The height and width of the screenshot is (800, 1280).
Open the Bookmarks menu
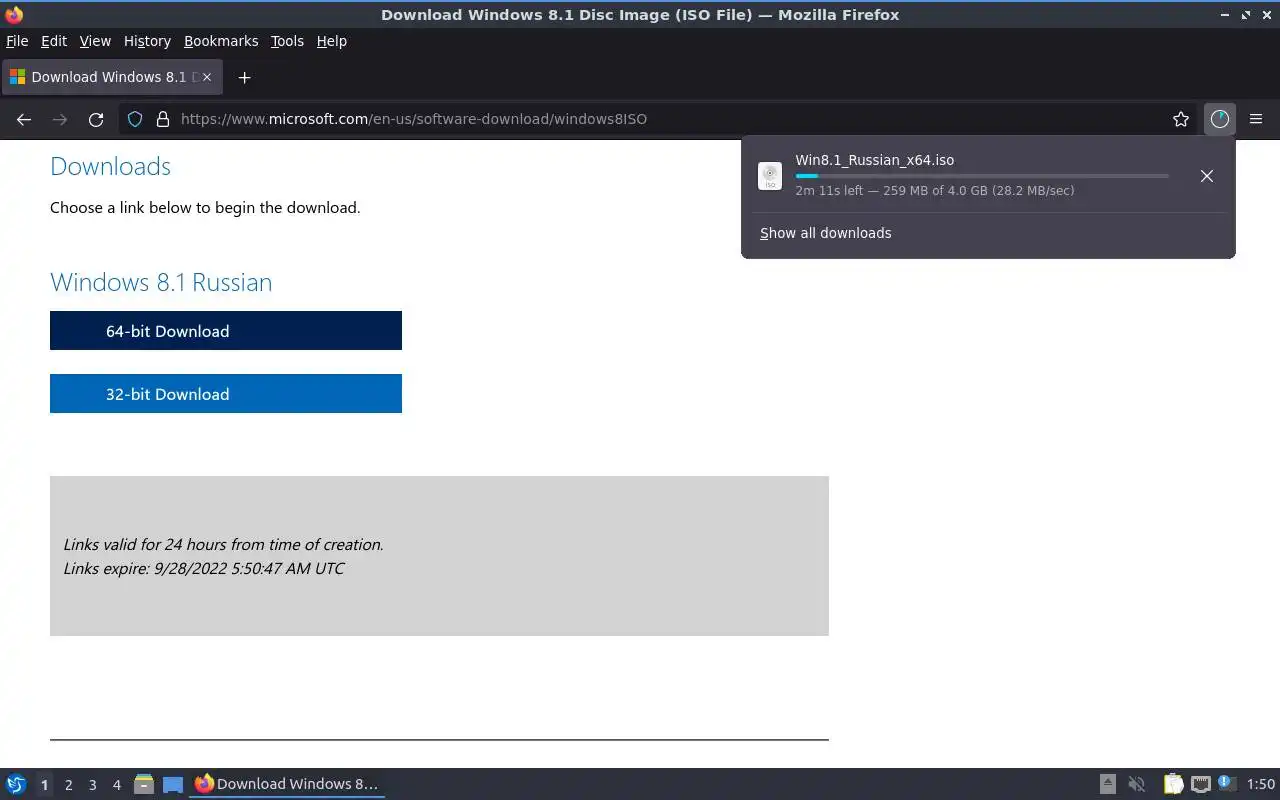coord(221,41)
